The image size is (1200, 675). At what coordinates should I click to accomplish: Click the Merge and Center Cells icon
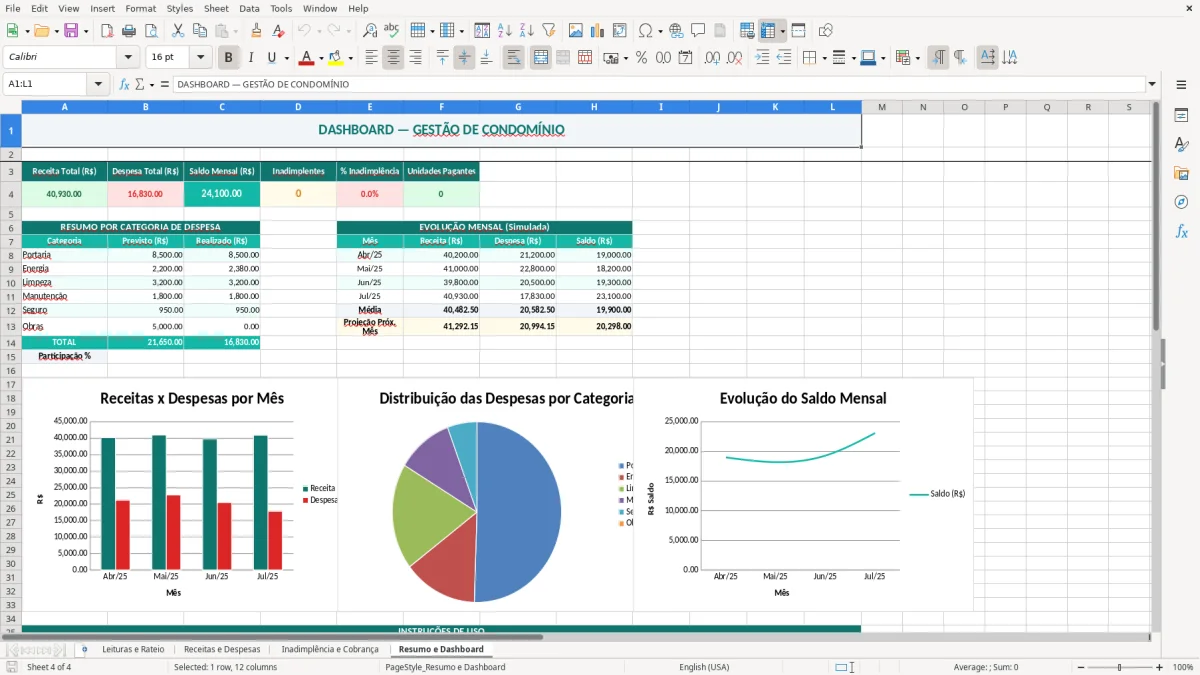[540, 57]
